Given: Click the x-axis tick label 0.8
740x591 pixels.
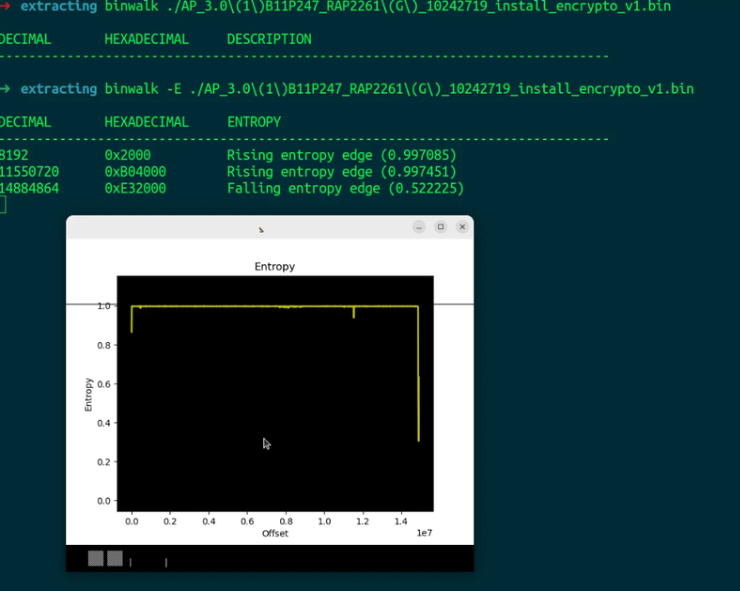Looking at the screenshot, I should coord(286,522).
